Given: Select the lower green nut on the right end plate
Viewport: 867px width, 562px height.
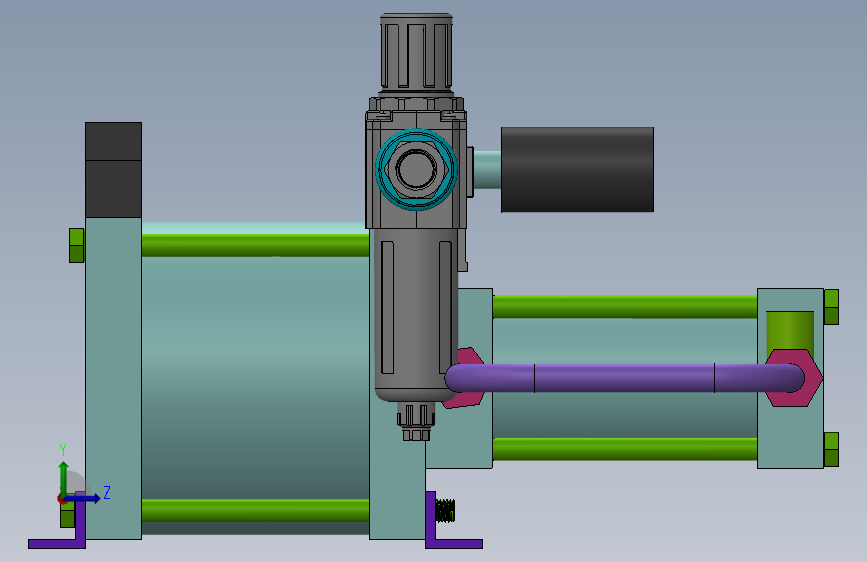Looking at the screenshot, I should coord(832,449).
